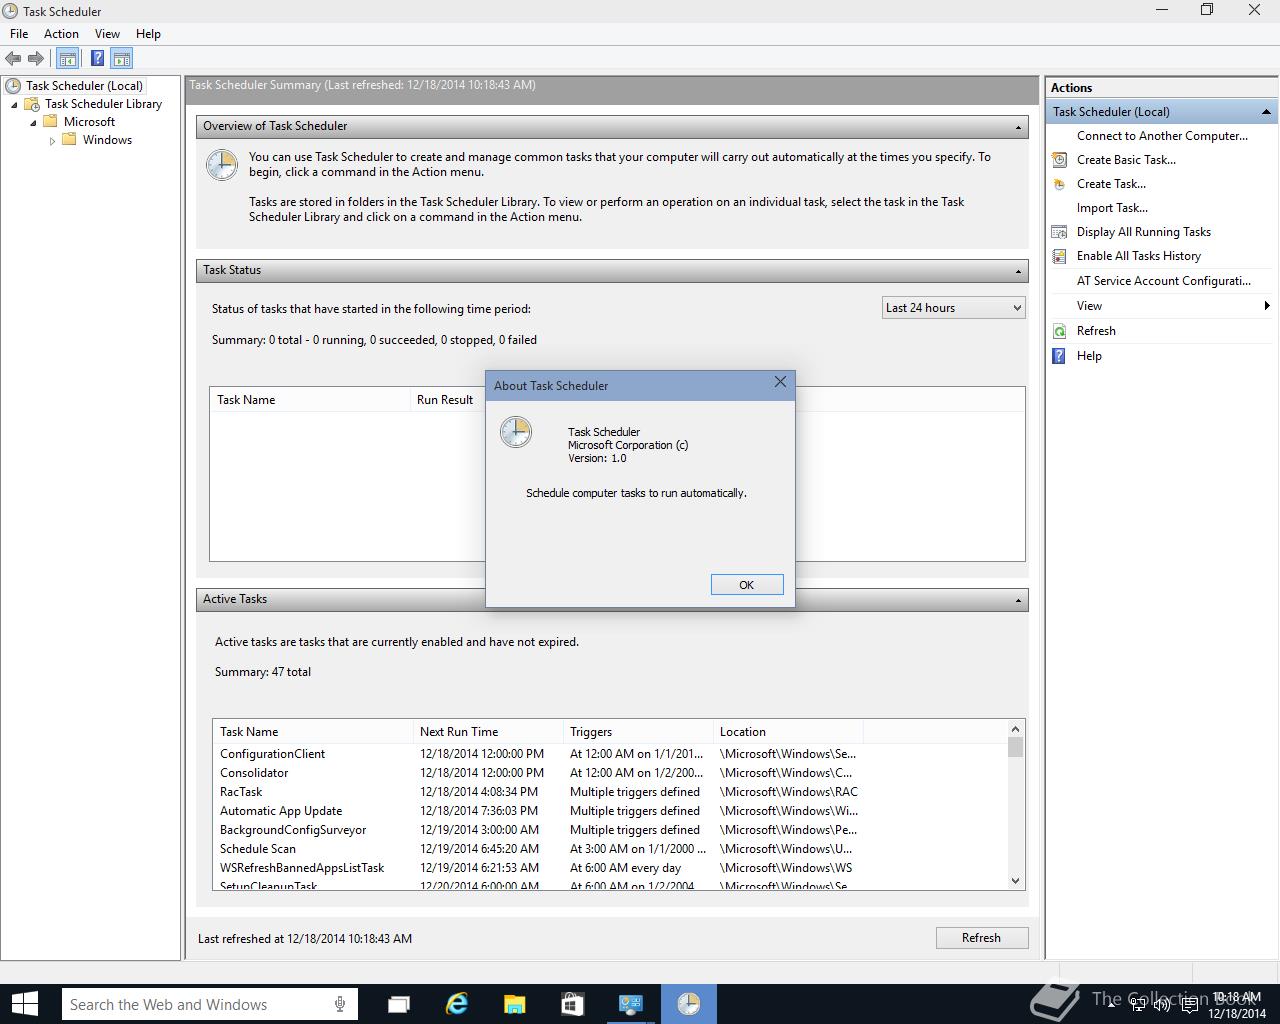Click the Display All Running Tasks icon
Image resolution: width=1280 pixels, height=1024 pixels.
tap(1059, 232)
